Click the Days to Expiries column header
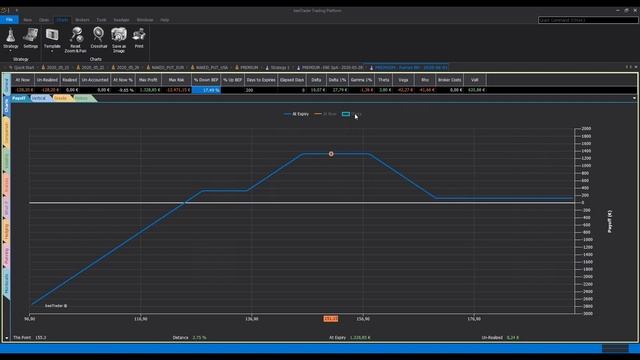The image size is (640, 360). pyautogui.click(x=261, y=80)
